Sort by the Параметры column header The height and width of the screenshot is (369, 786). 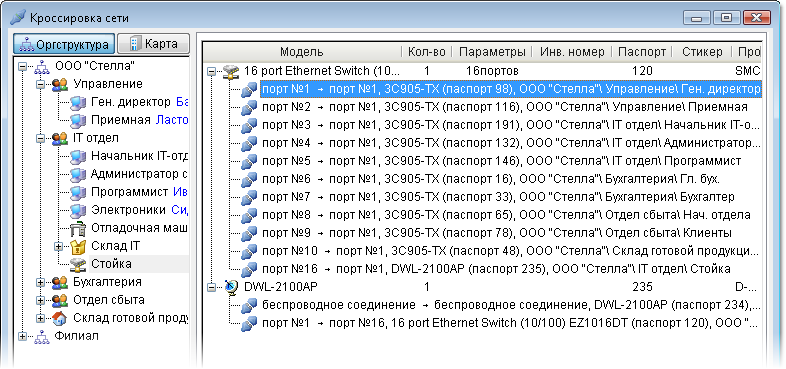tap(492, 52)
